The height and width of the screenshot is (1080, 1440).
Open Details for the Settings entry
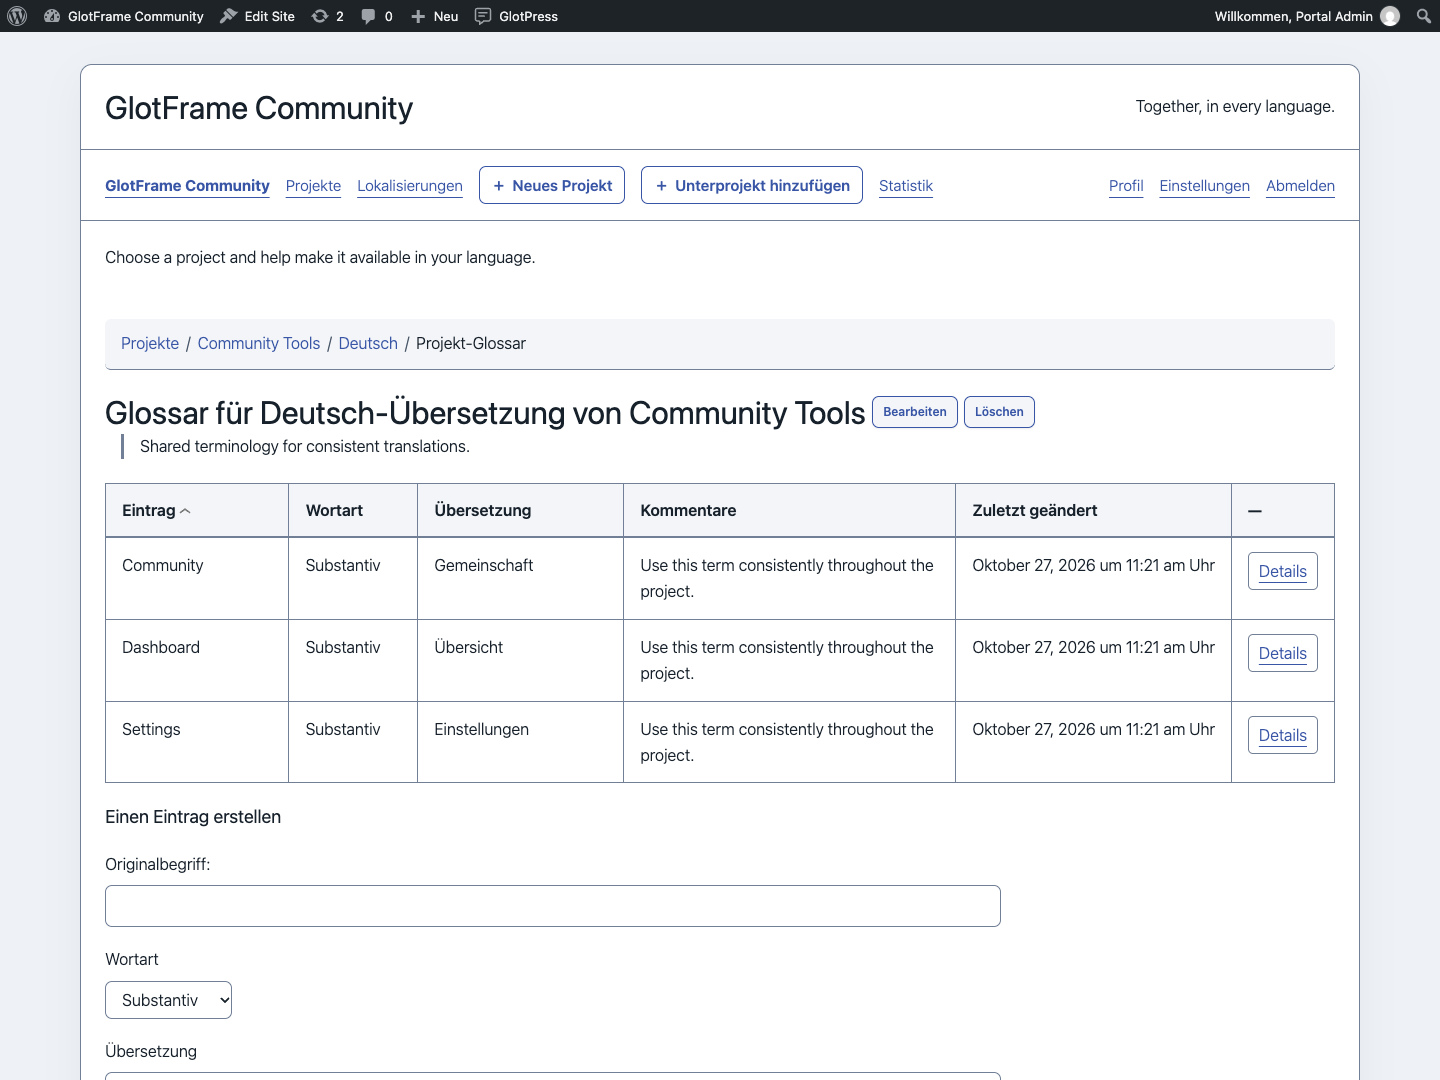(1283, 735)
